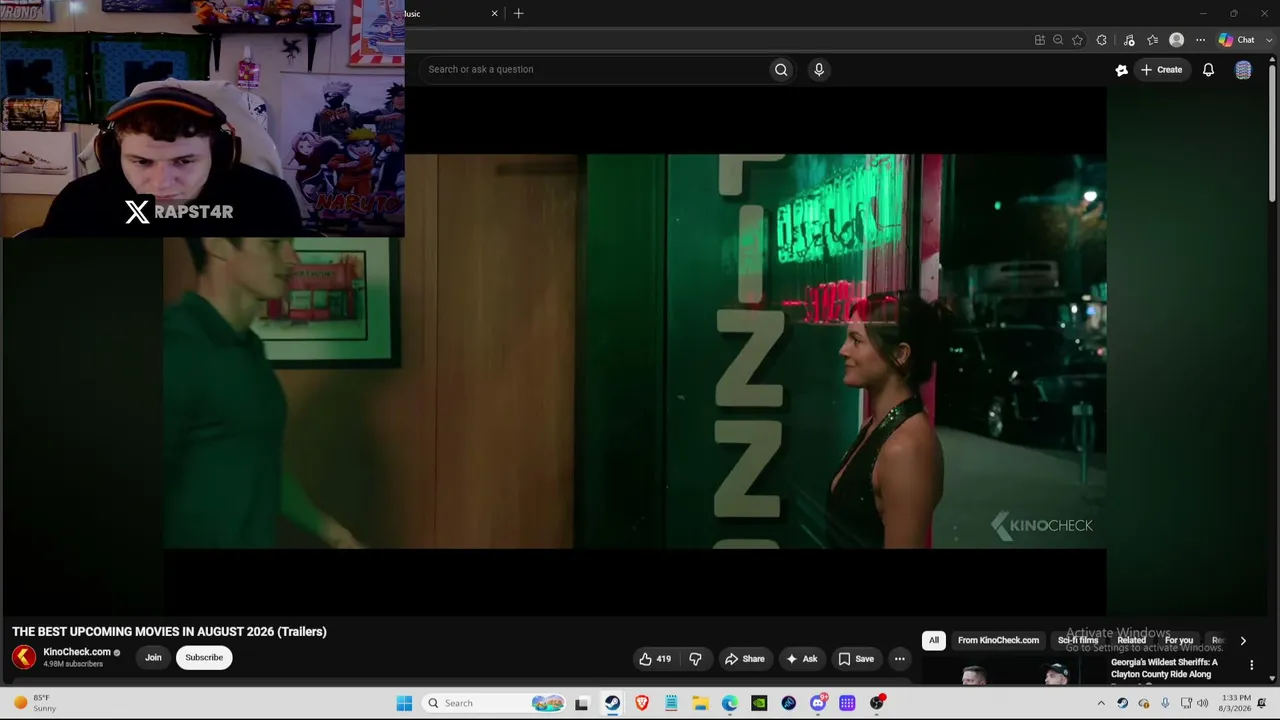Like the video with 419 likes
The image size is (1280, 720).
pyautogui.click(x=655, y=659)
